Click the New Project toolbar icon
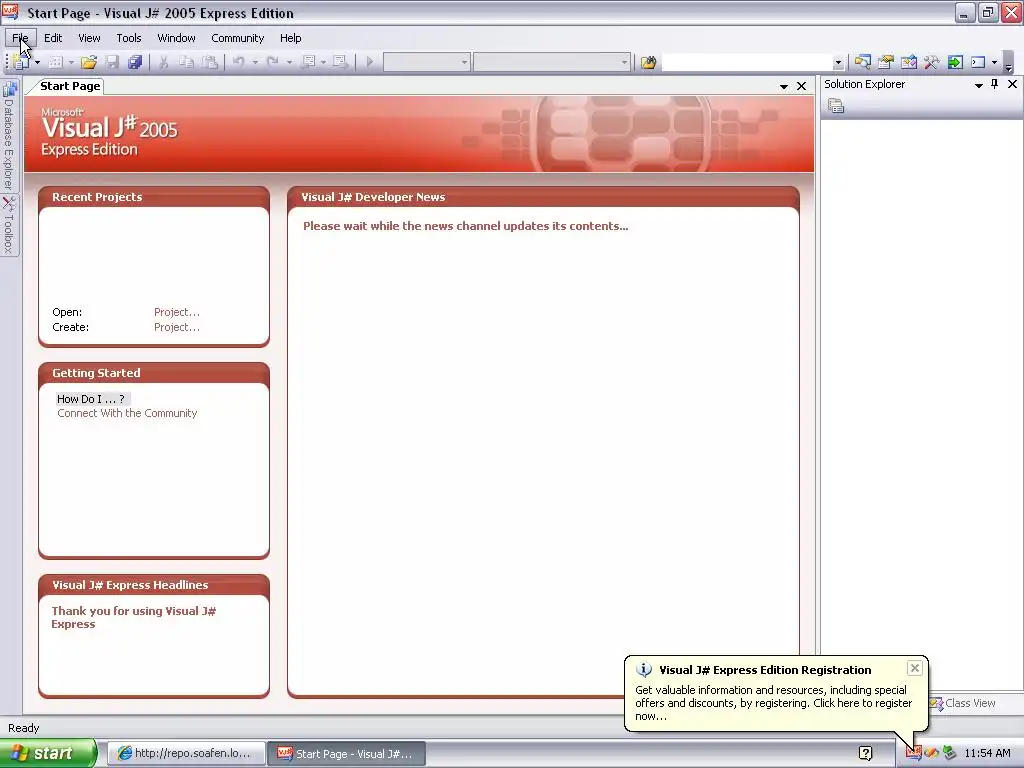 click(x=22, y=62)
